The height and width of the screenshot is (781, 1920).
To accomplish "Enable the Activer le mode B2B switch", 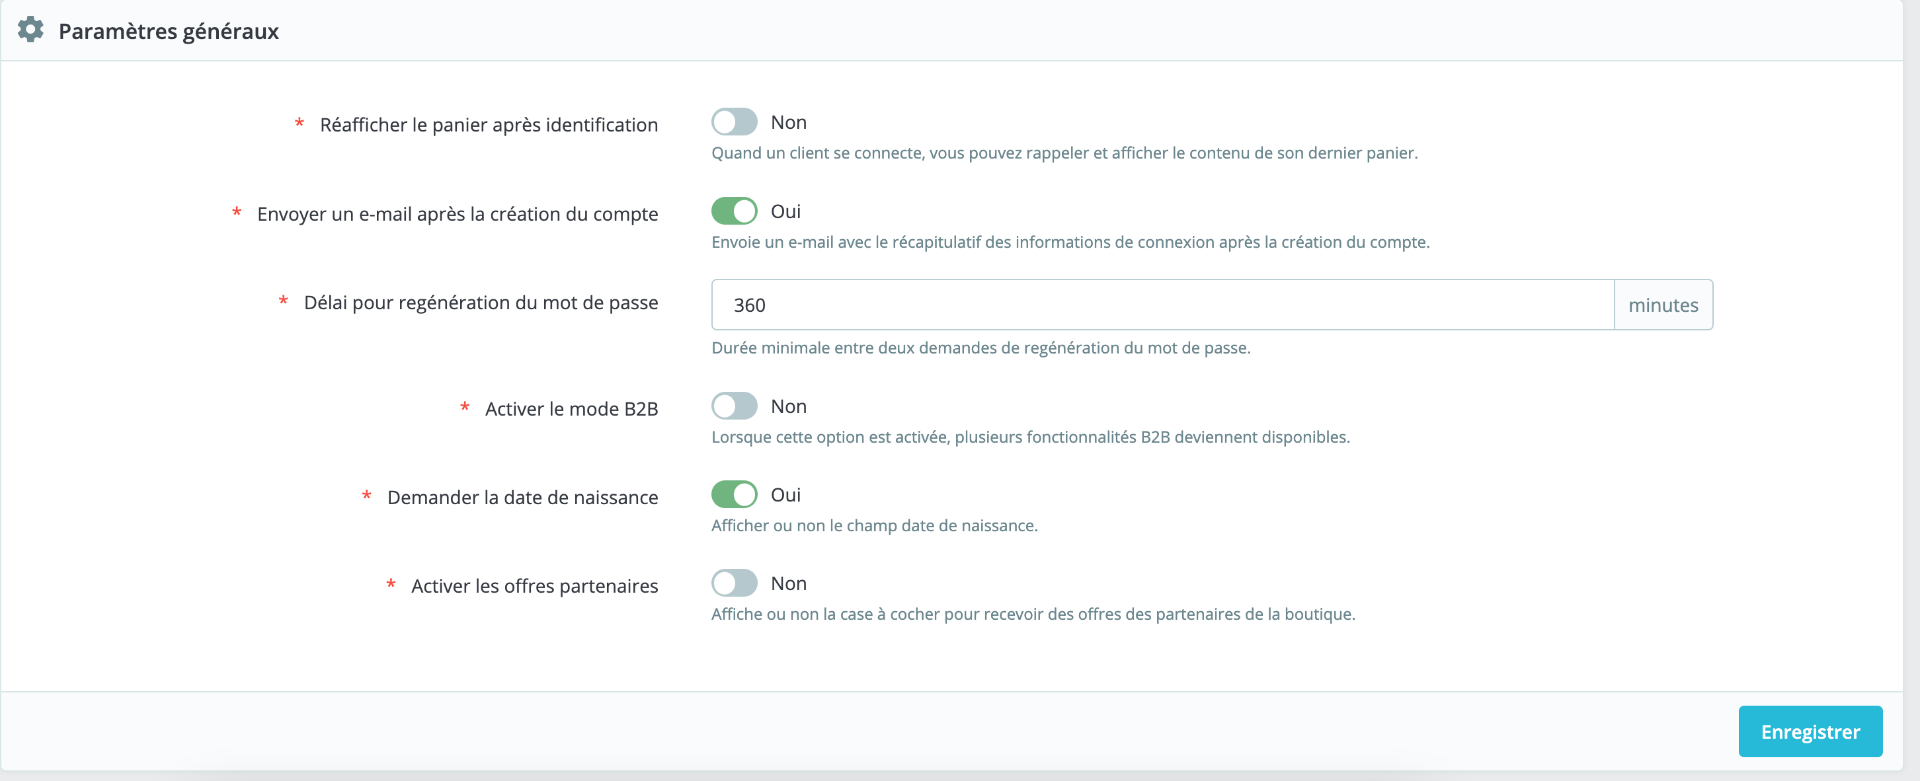I will (x=734, y=406).
